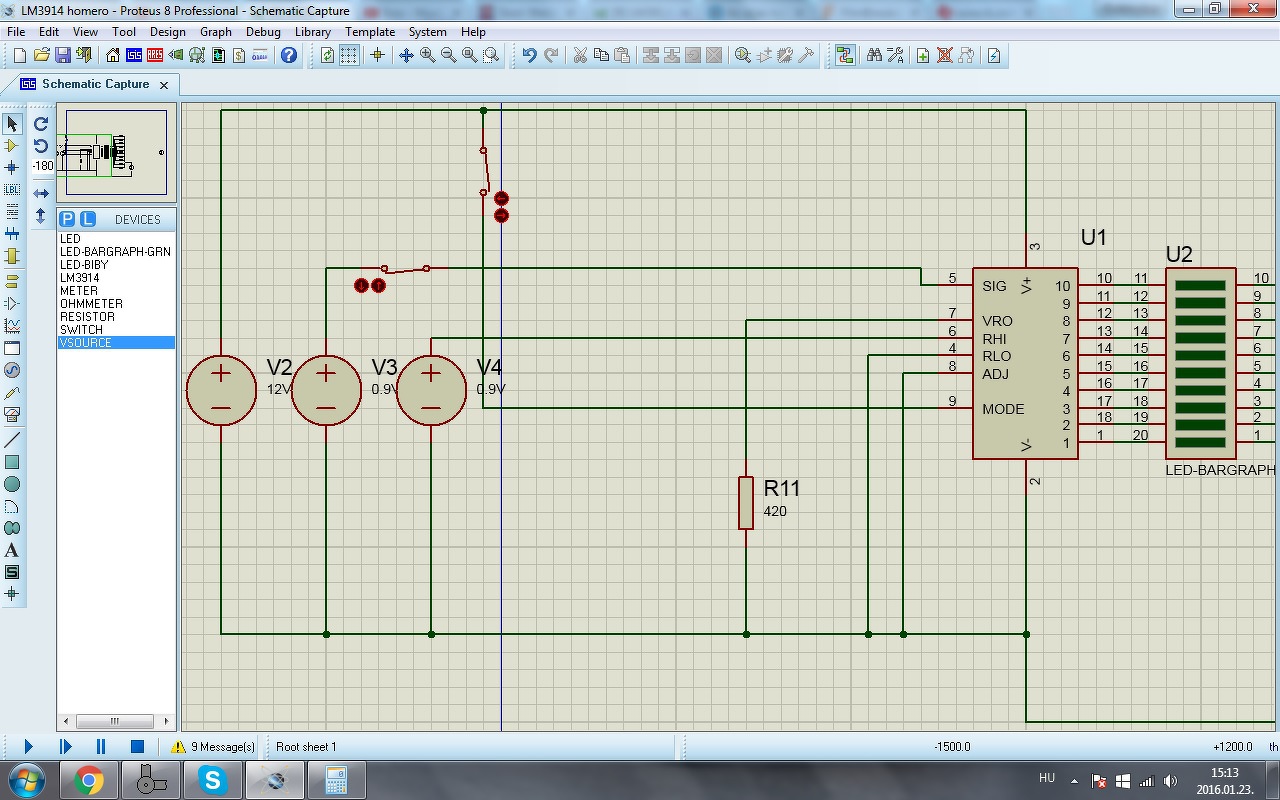This screenshot has height=800, width=1280.
Task: Stop the simulation using the stop button
Action: (138, 746)
